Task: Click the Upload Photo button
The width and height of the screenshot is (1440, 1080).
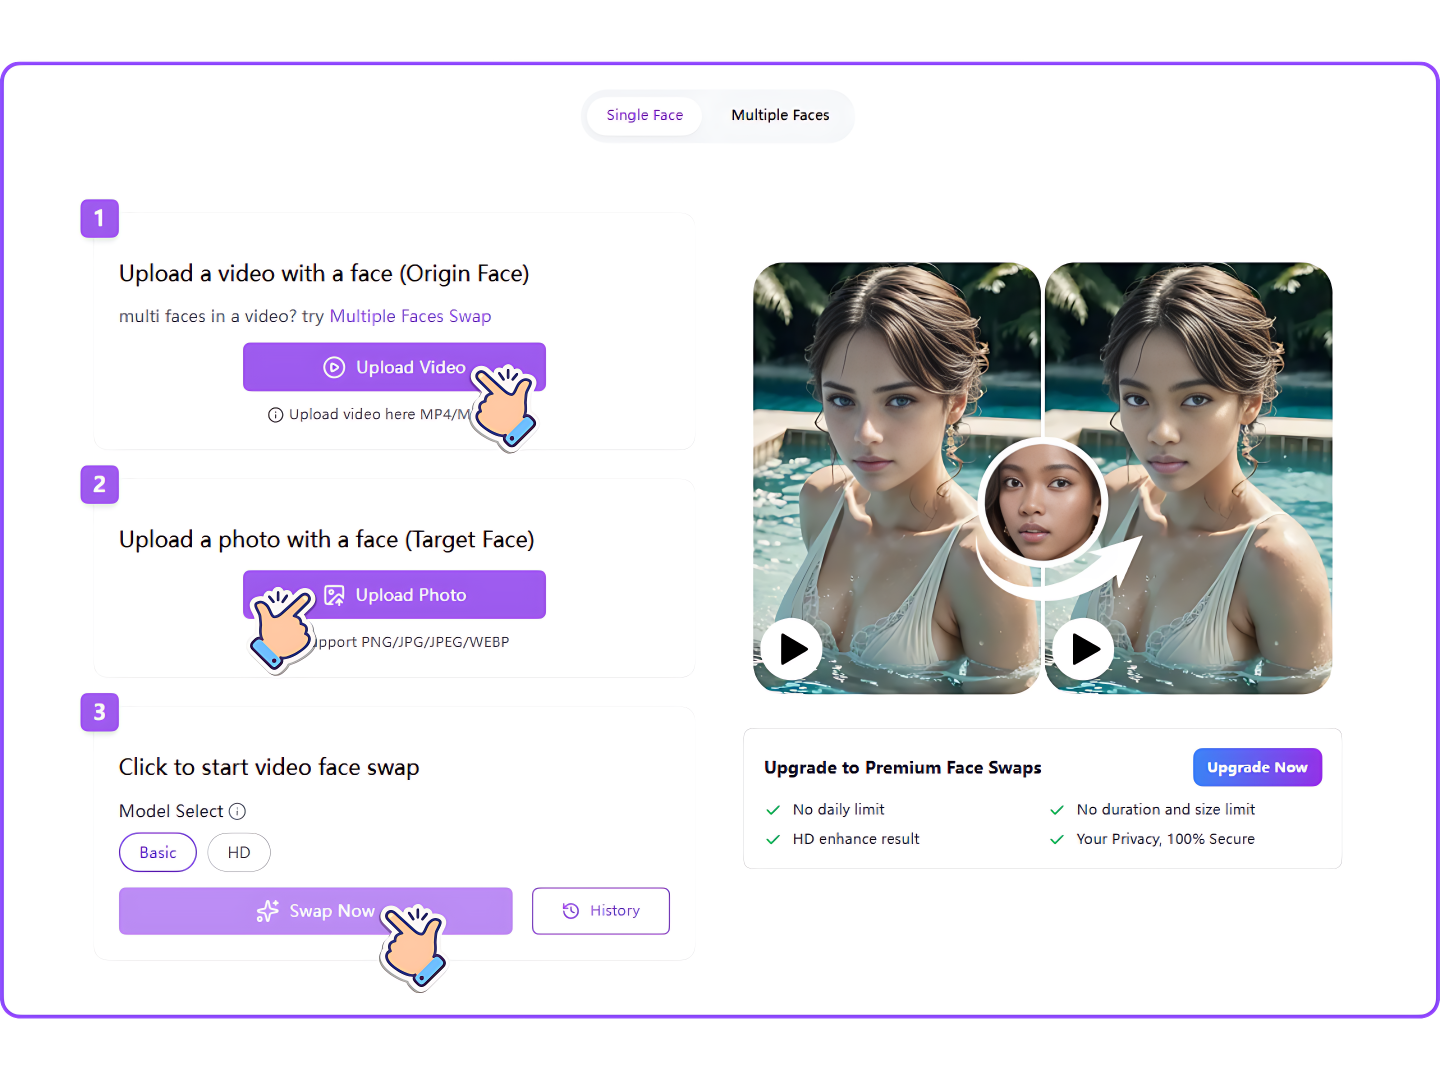Action: point(394,594)
